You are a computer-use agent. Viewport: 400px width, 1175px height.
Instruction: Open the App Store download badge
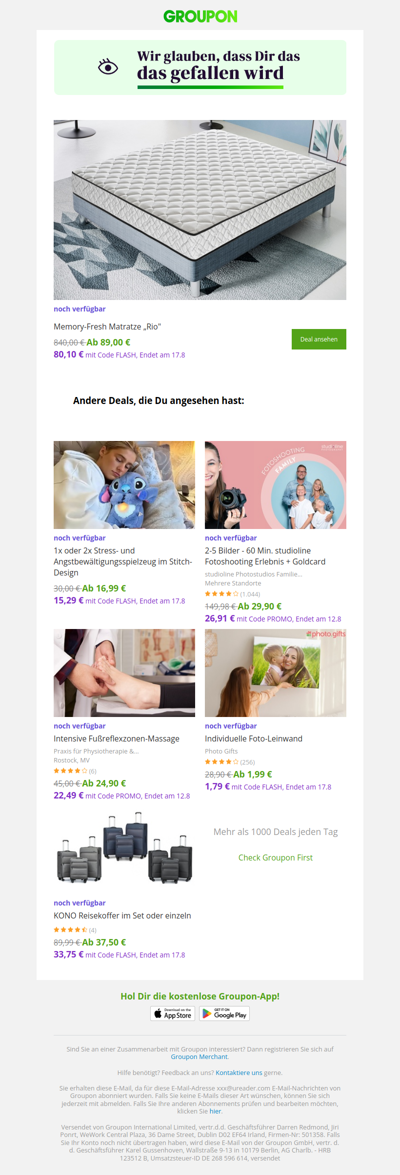173,1013
